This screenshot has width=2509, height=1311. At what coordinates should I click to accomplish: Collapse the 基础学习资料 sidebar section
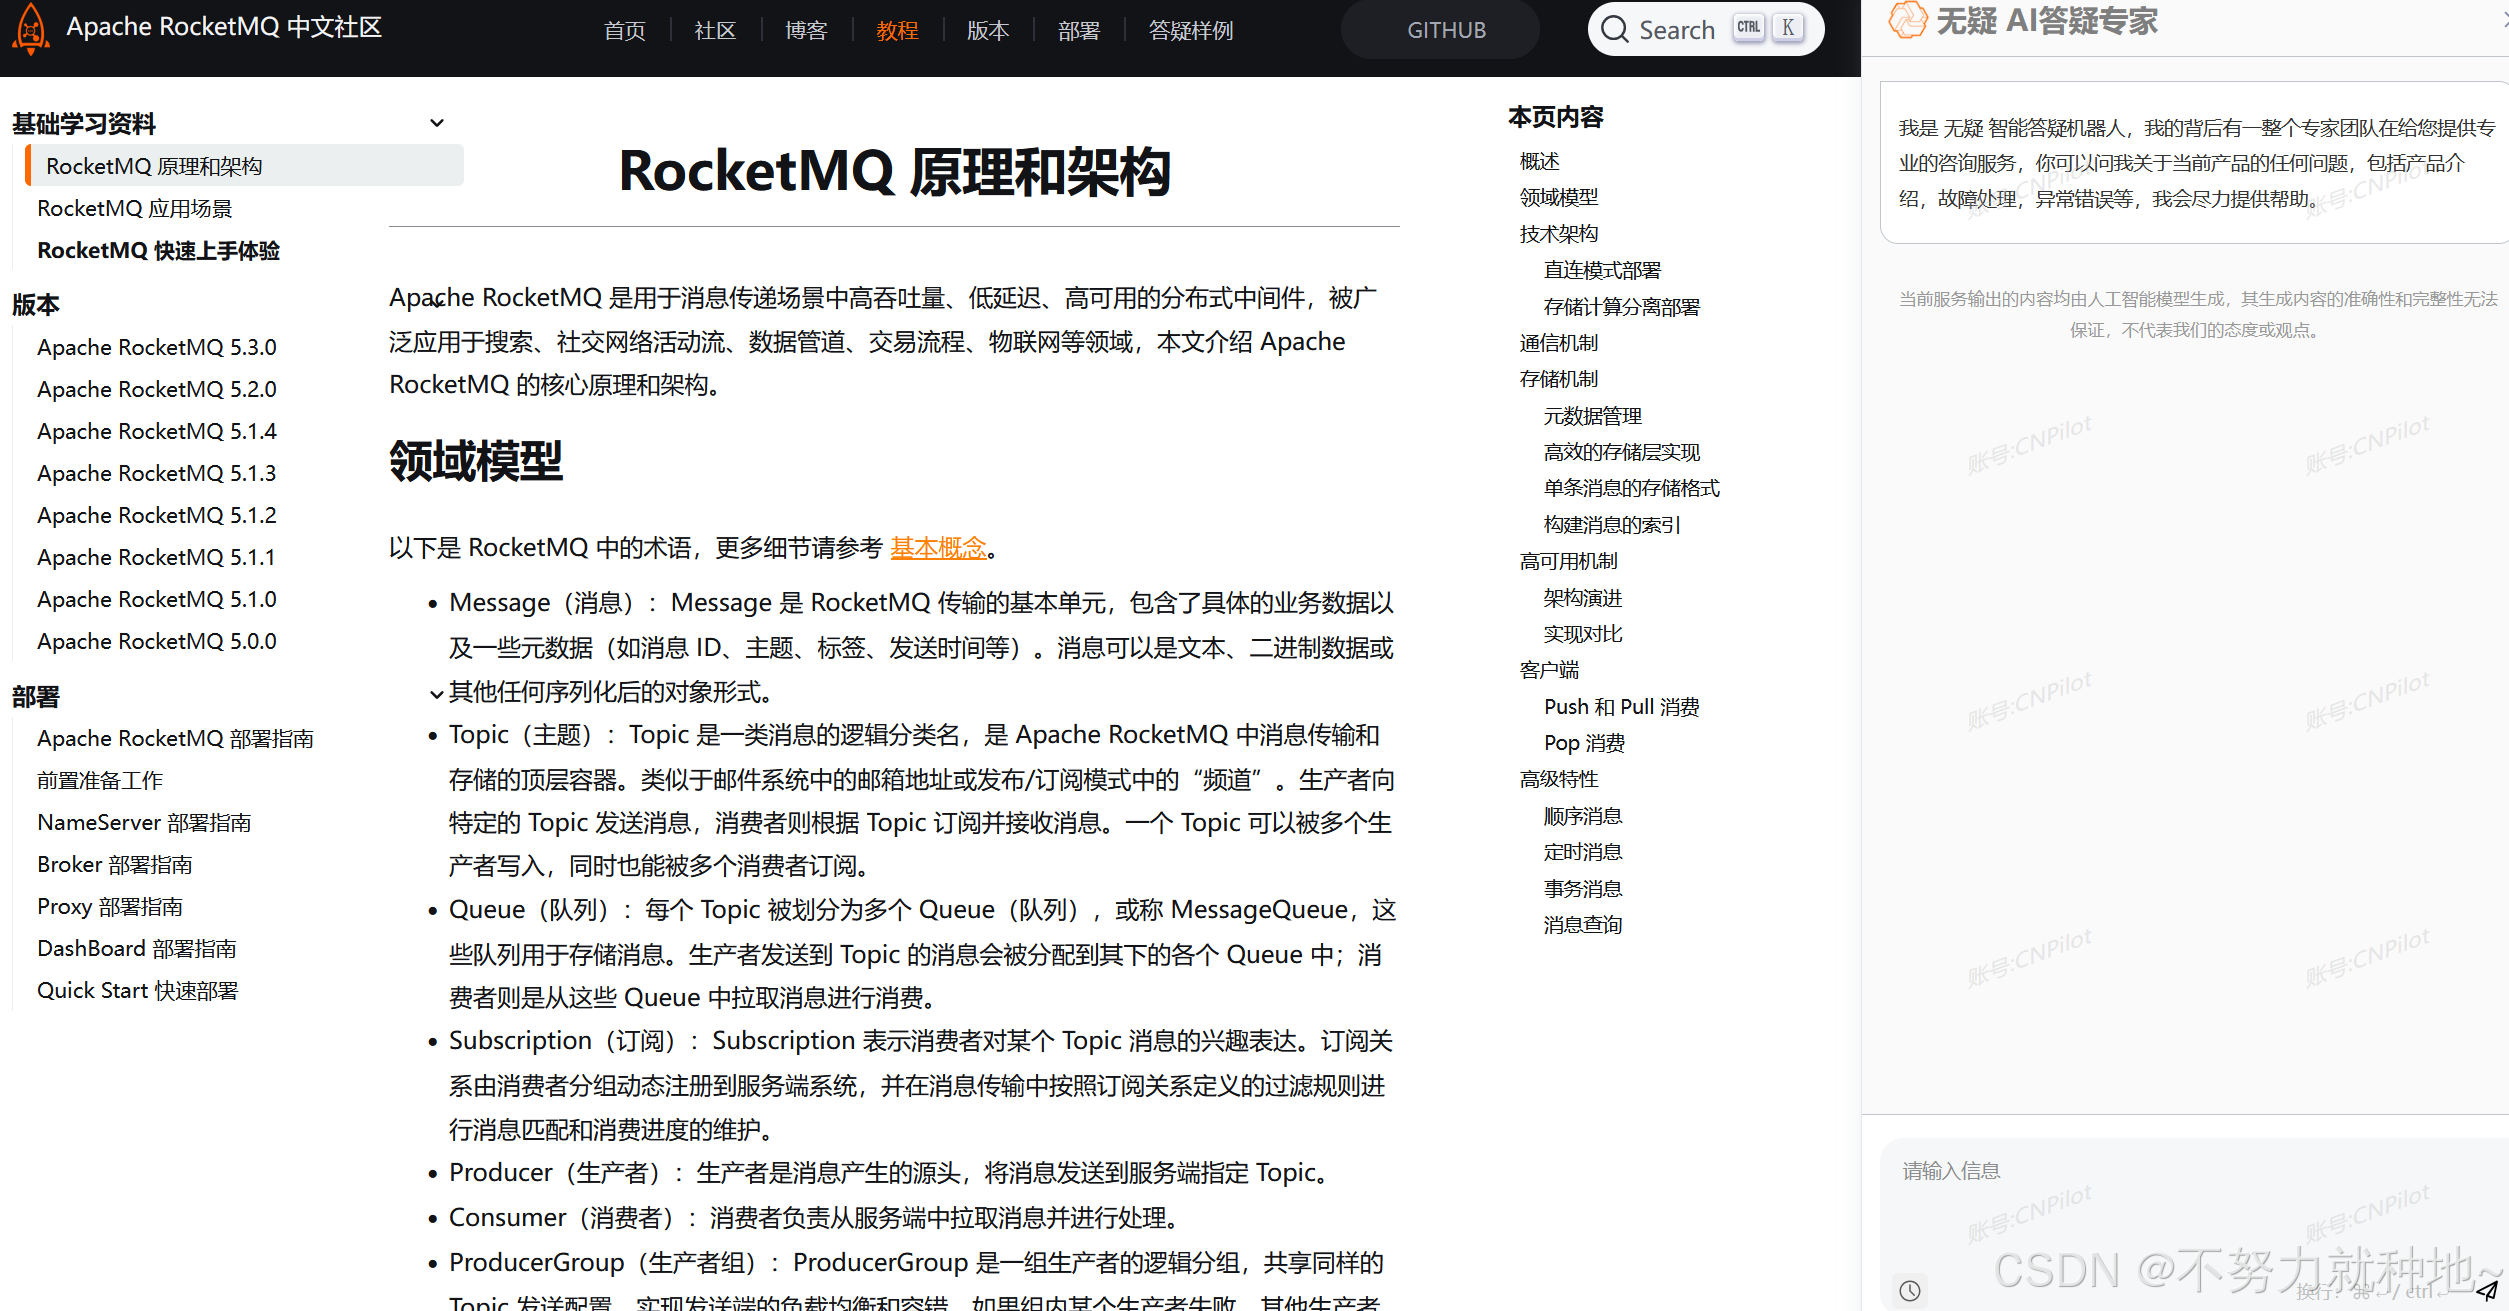pos(436,123)
